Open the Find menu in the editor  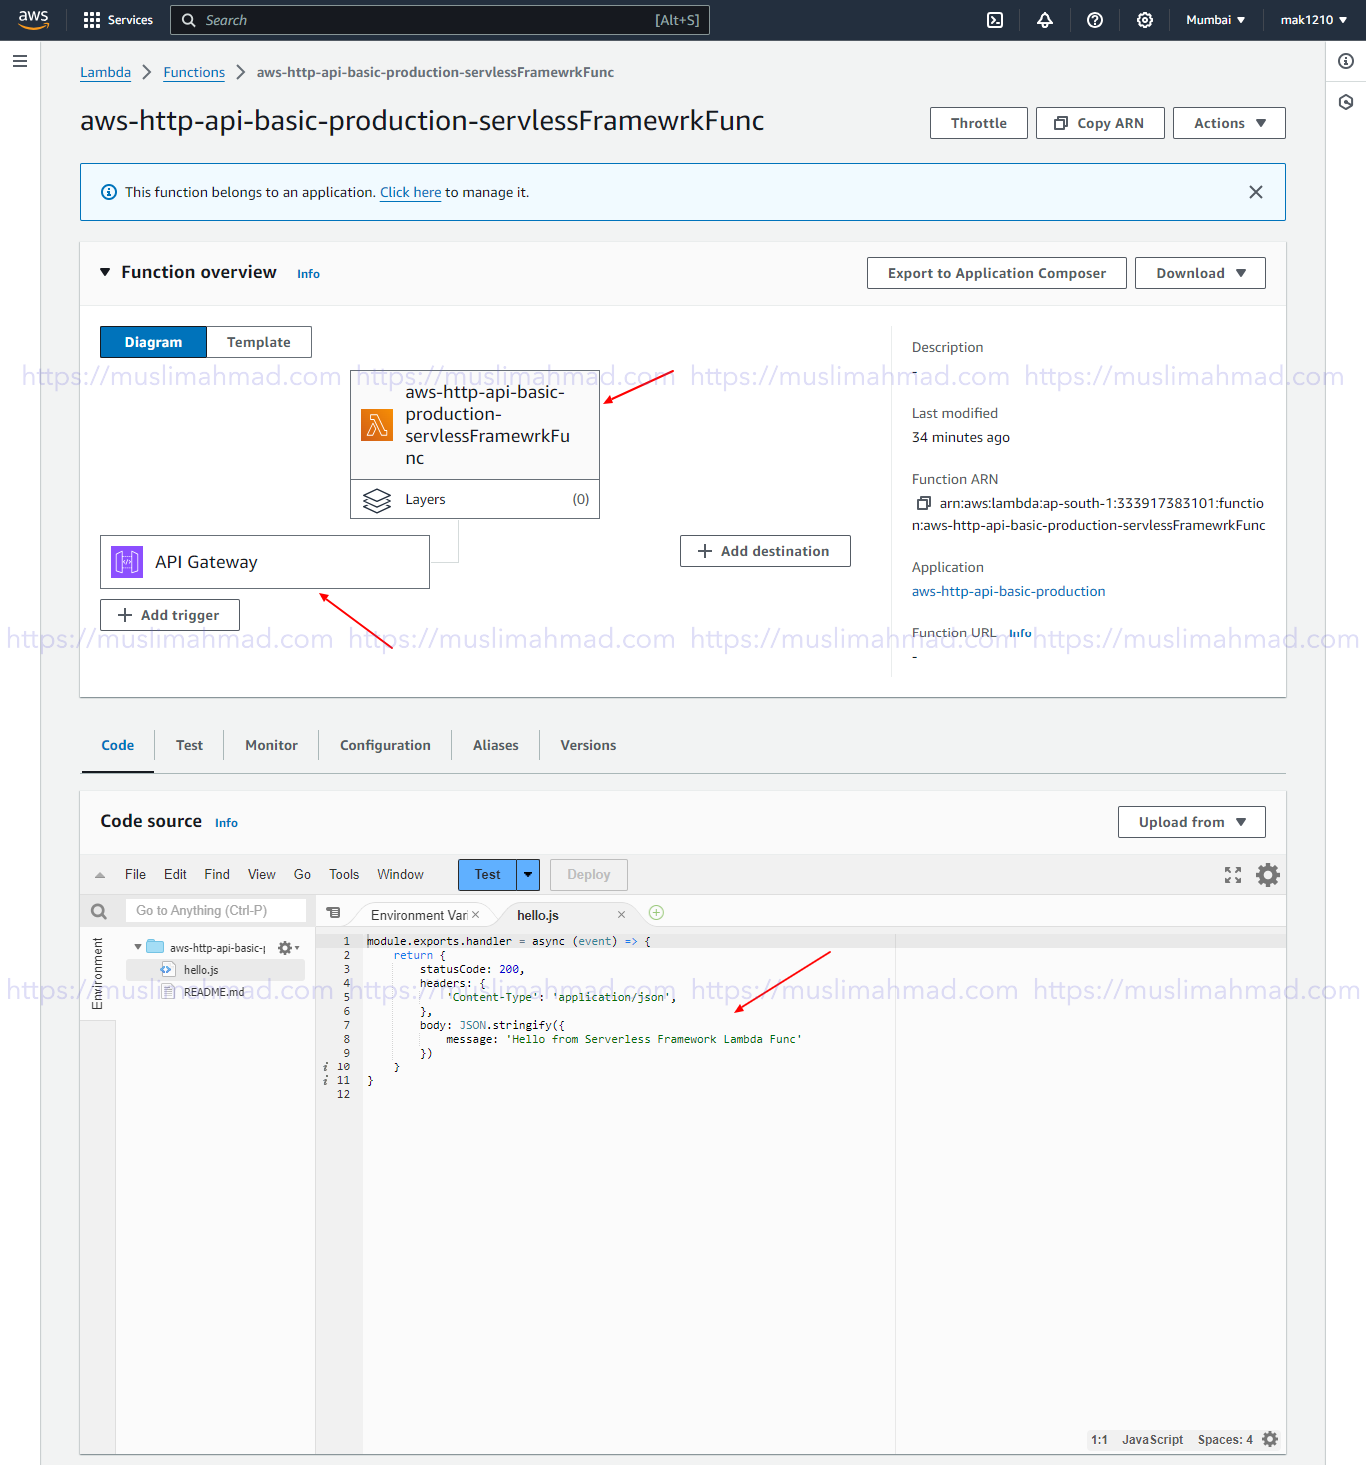tap(217, 874)
